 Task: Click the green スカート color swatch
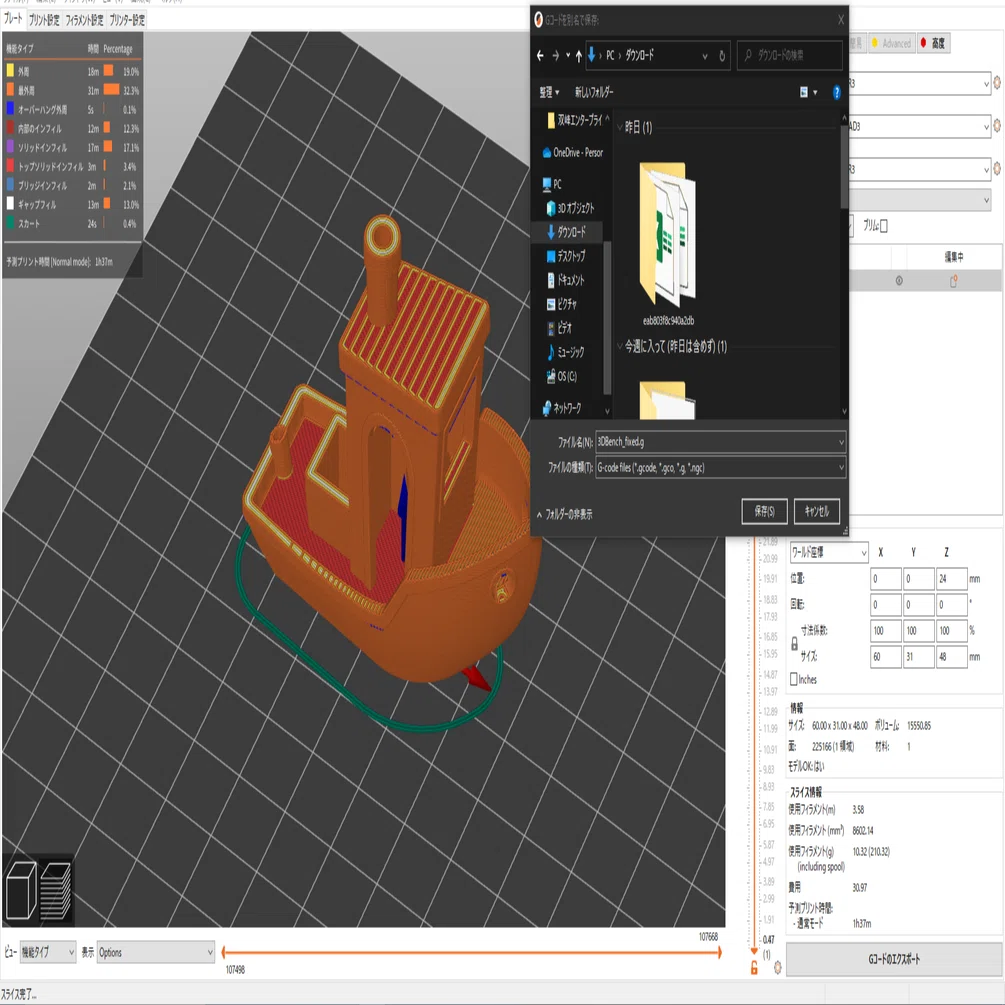tap(10, 223)
